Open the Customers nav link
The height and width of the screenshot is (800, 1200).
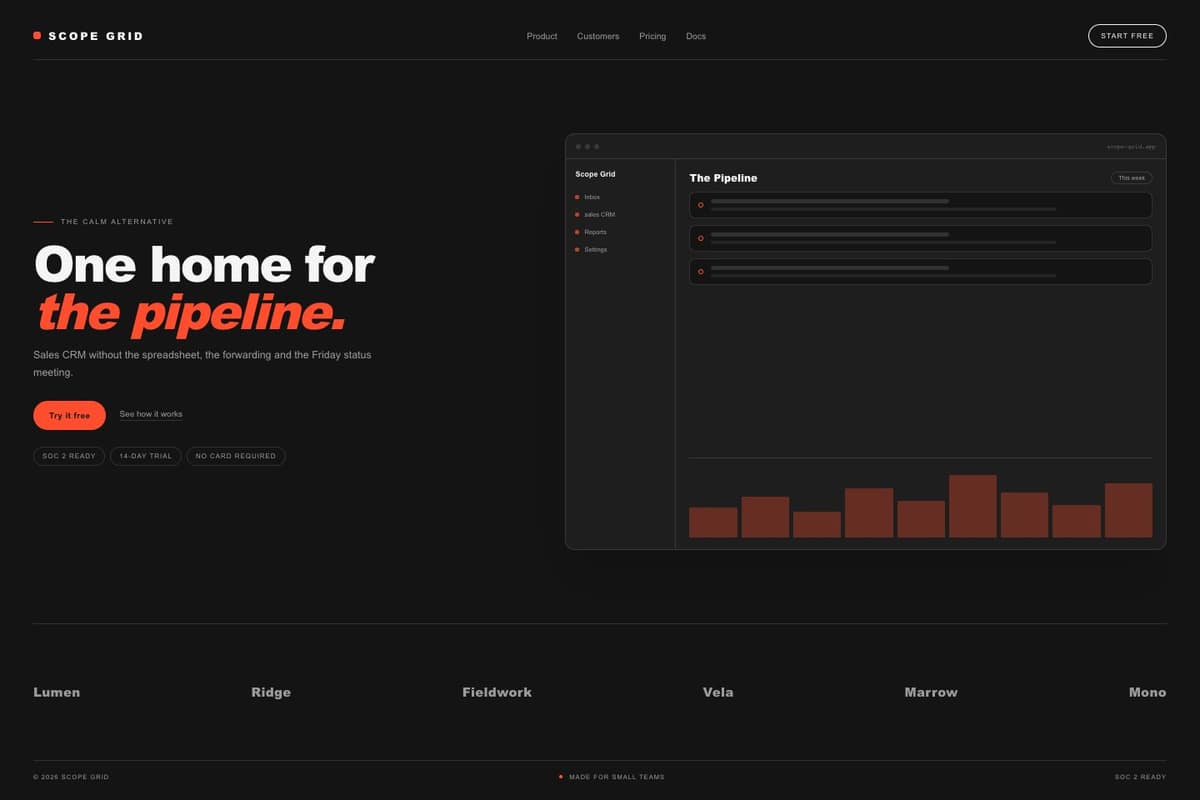point(598,36)
